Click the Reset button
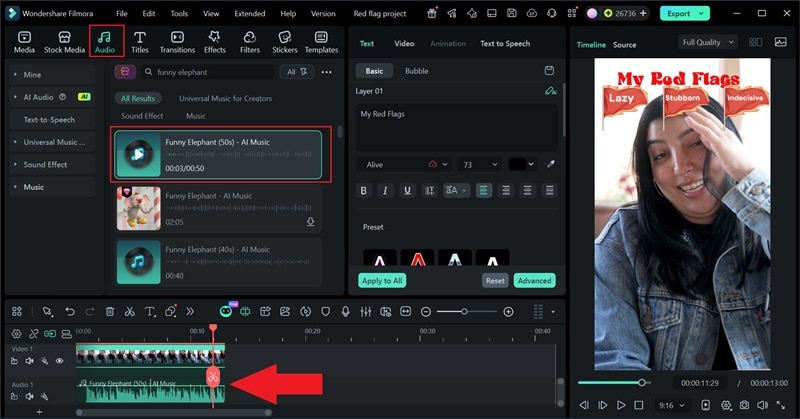Viewport: 800px width, 419px height. click(495, 281)
